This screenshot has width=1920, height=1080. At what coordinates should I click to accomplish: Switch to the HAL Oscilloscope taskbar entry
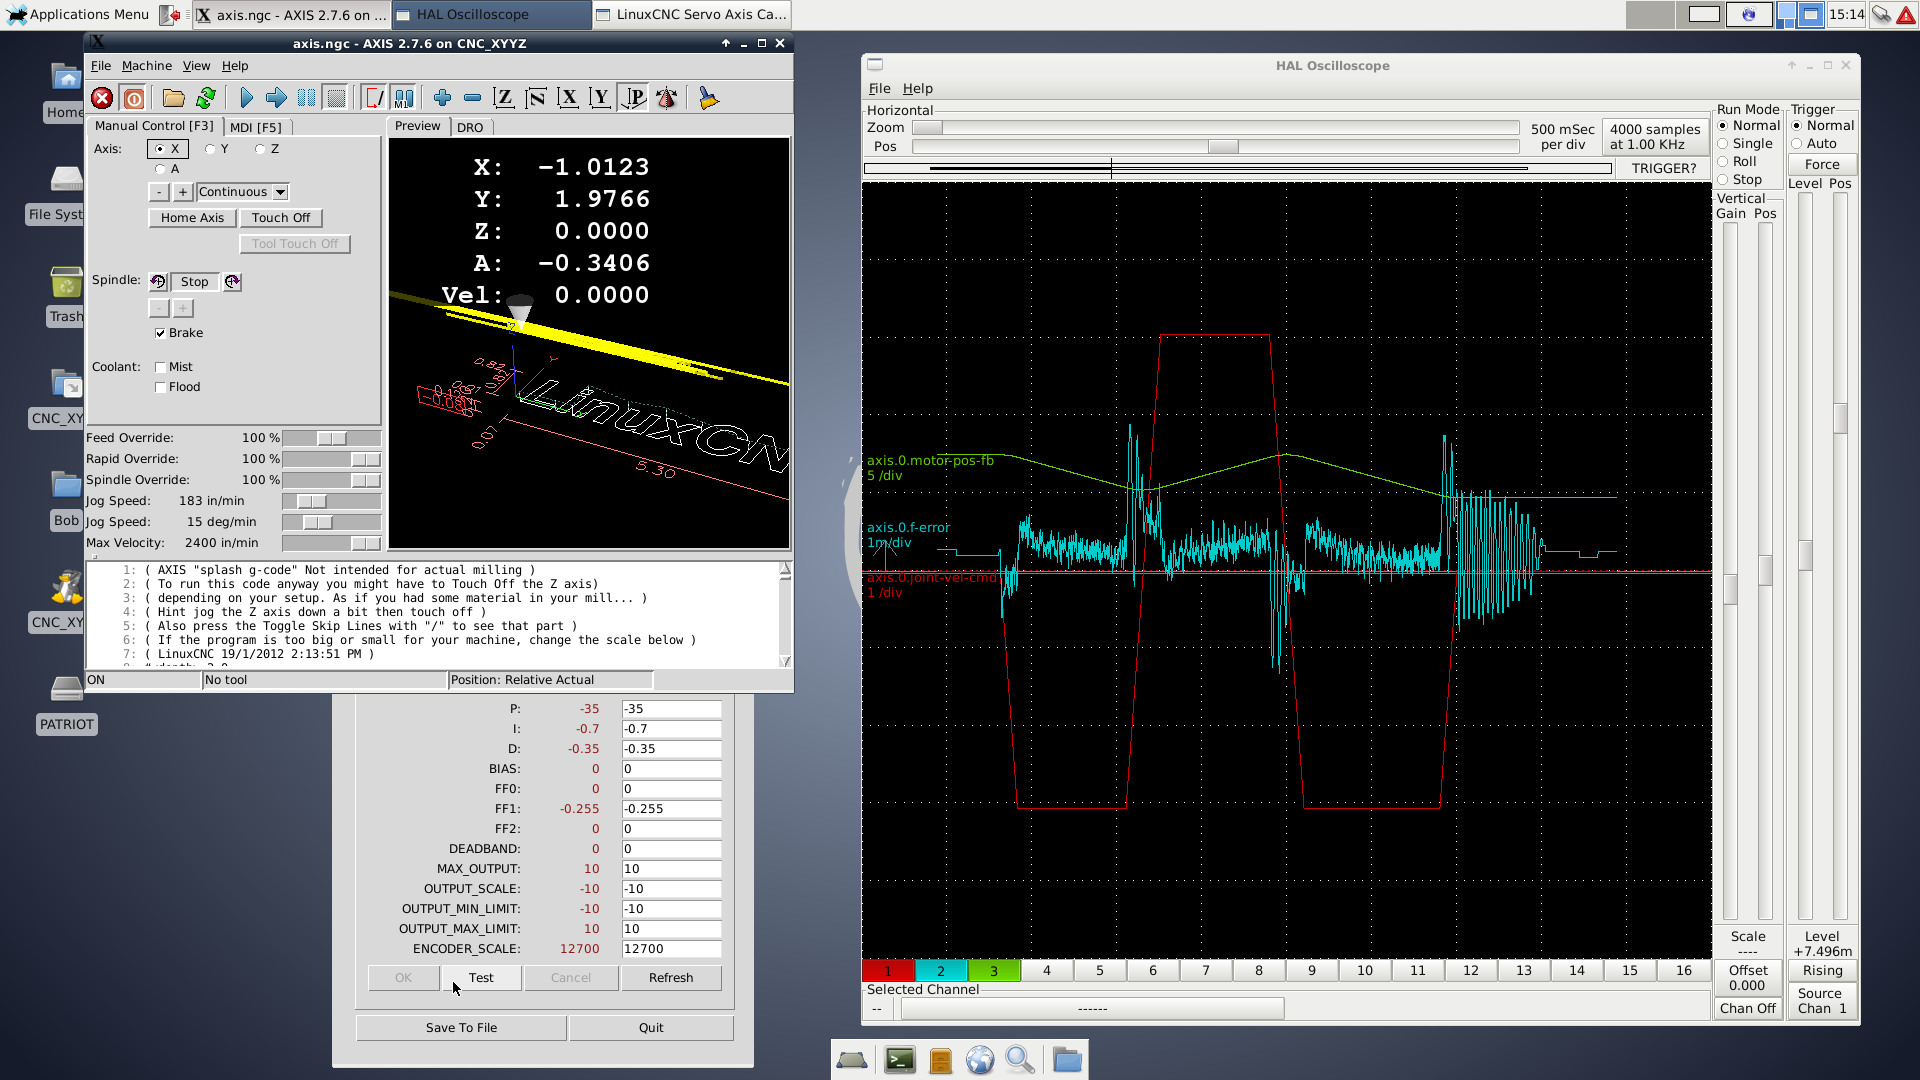pyautogui.click(x=491, y=14)
